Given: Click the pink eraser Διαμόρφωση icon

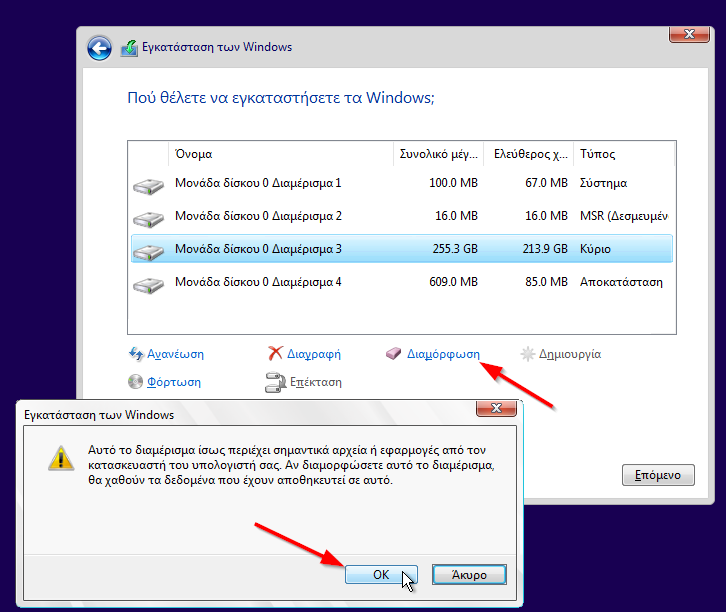Looking at the screenshot, I should [x=394, y=354].
